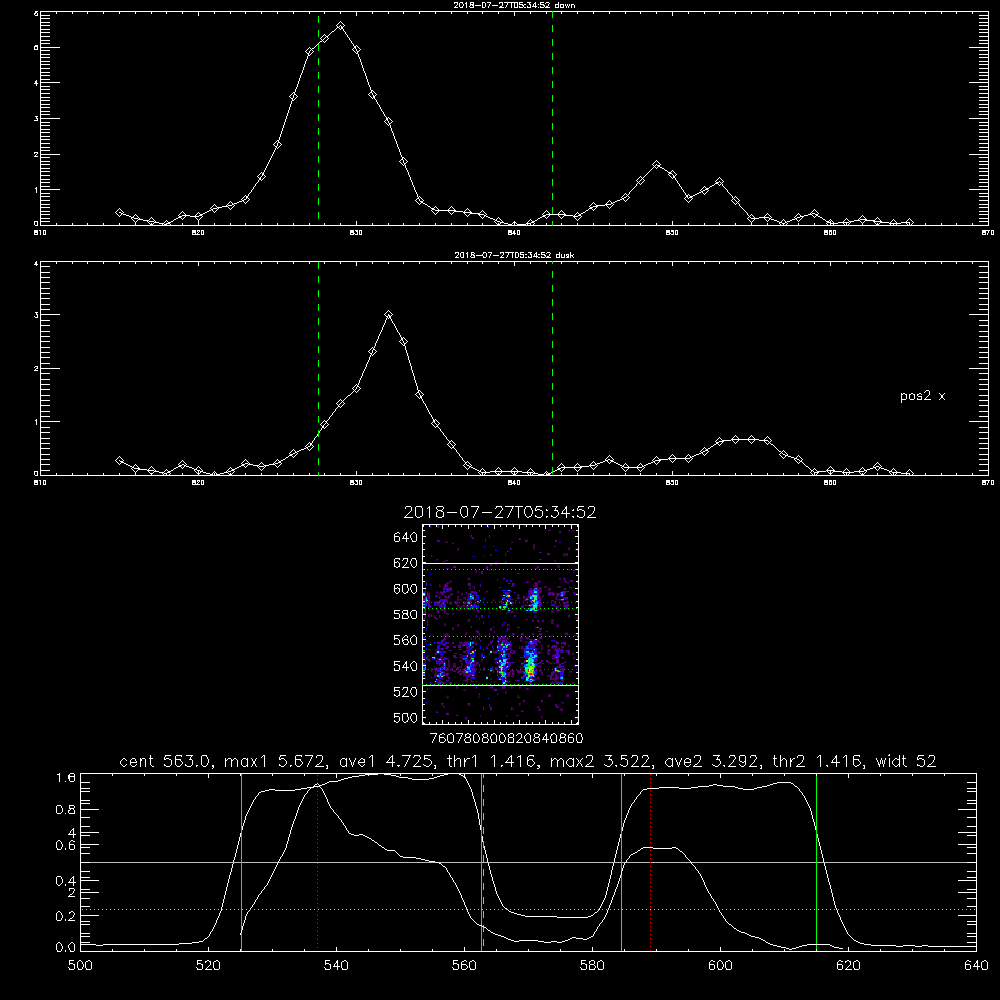
Task: Click the solid green line near 585 in bottom plot
Action: pyautogui.click(x=621, y=862)
